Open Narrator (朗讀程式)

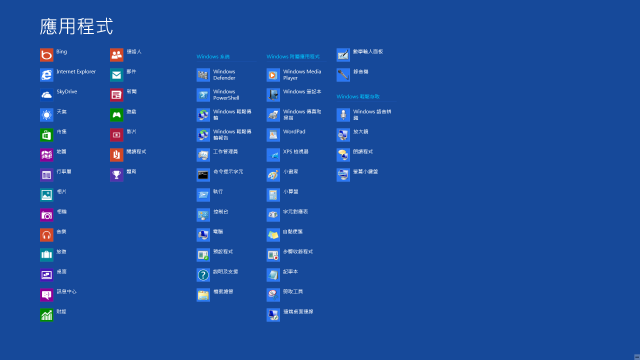point(343,155)
